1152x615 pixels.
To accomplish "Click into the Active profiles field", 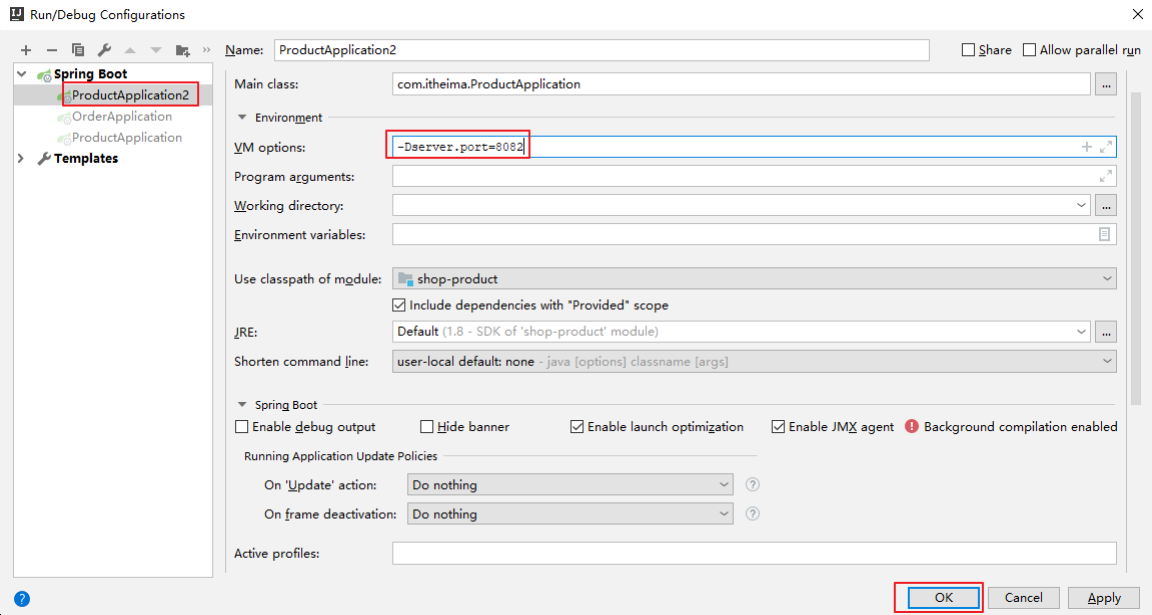I will (x=754, y=554).
